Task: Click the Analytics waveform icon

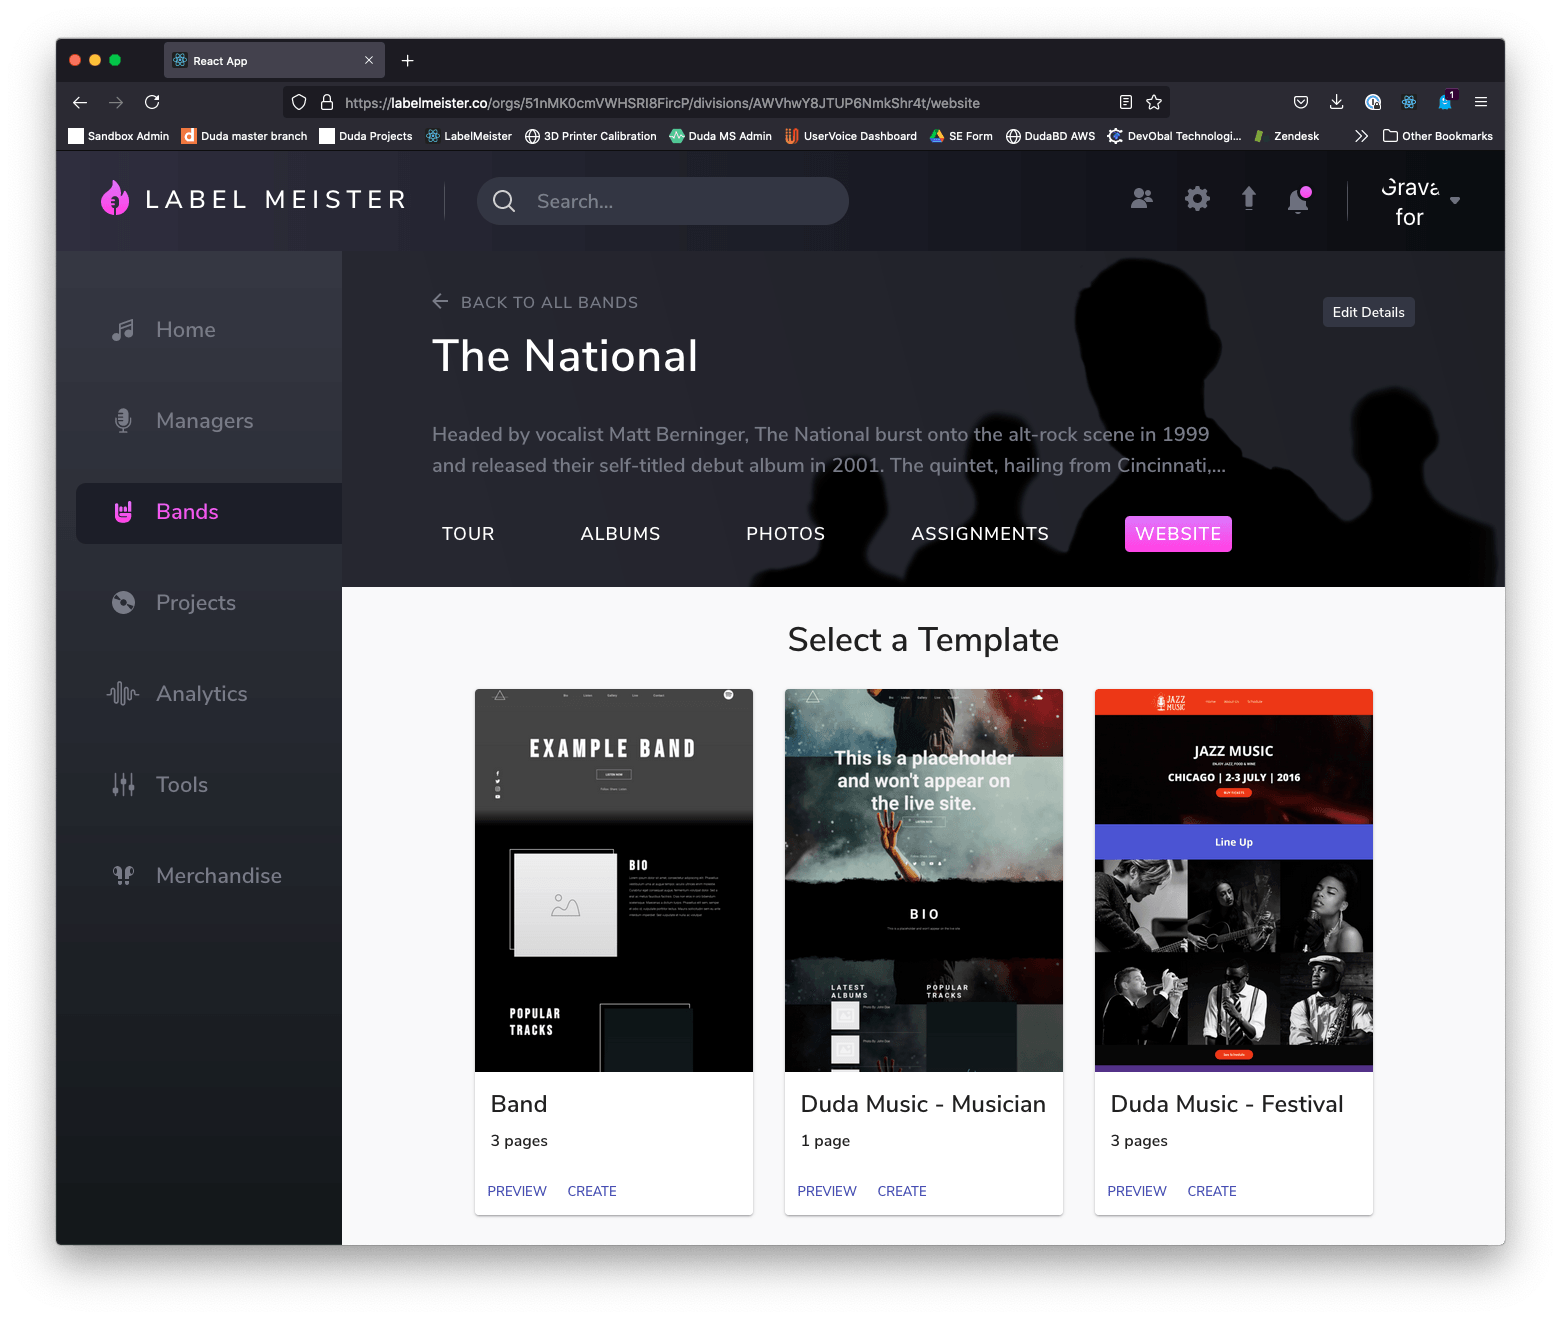Action: (x=123, y=694)
